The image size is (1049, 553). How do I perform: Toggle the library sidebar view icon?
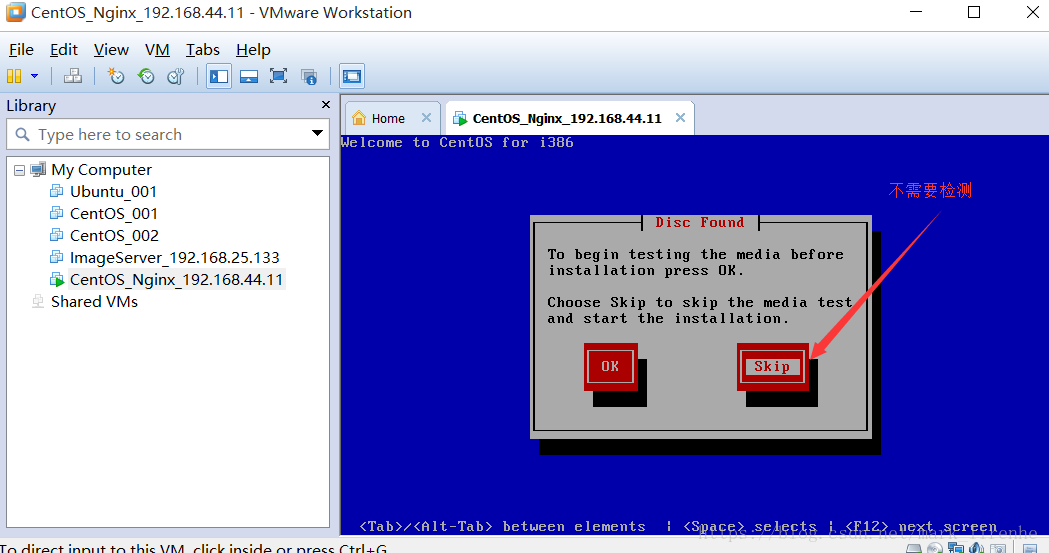[219, 76]
